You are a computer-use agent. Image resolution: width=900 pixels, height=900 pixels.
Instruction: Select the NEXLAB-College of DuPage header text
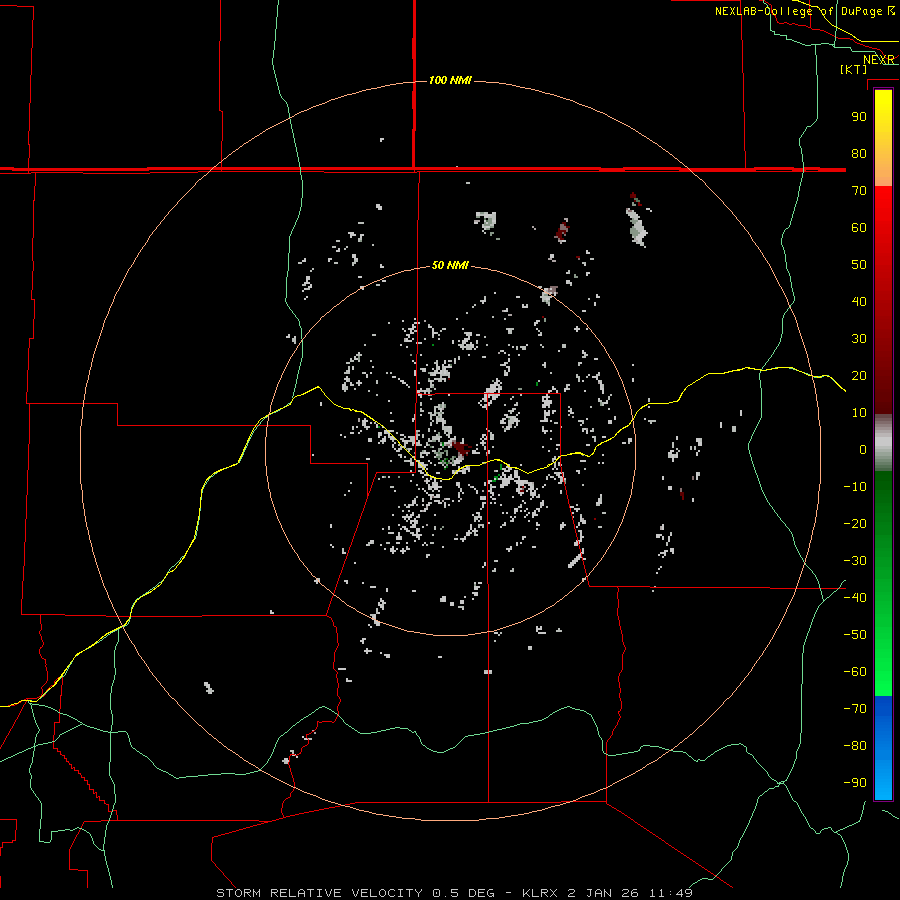[800, 11]
